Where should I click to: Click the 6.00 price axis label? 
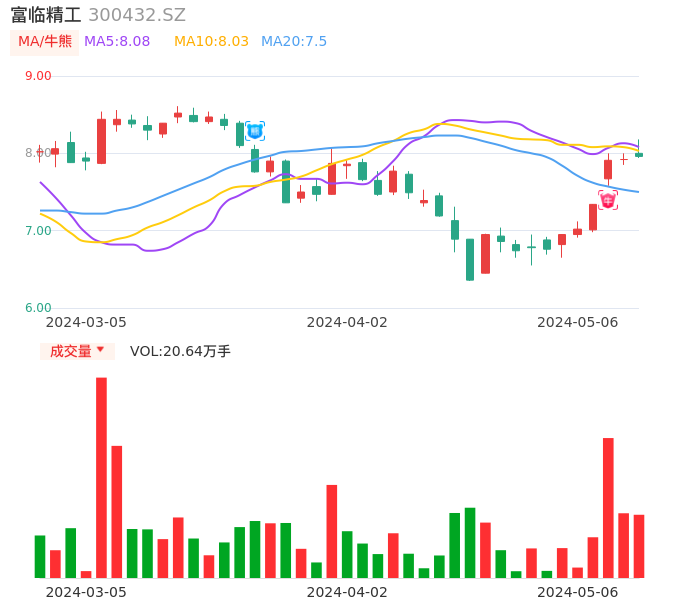pyautogui.click(x=38, y=308)
